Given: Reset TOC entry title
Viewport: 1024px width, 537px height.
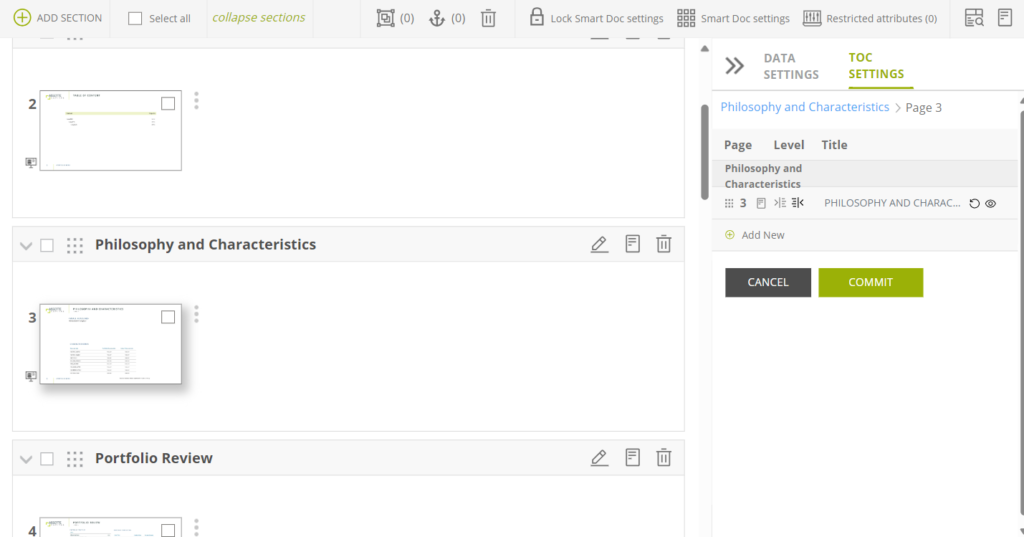Looking at the screenshot, I should [x=974, y=203].
